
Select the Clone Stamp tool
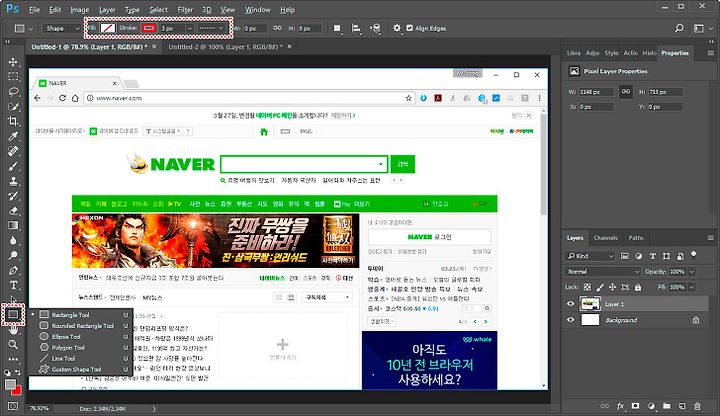point(13,181)
